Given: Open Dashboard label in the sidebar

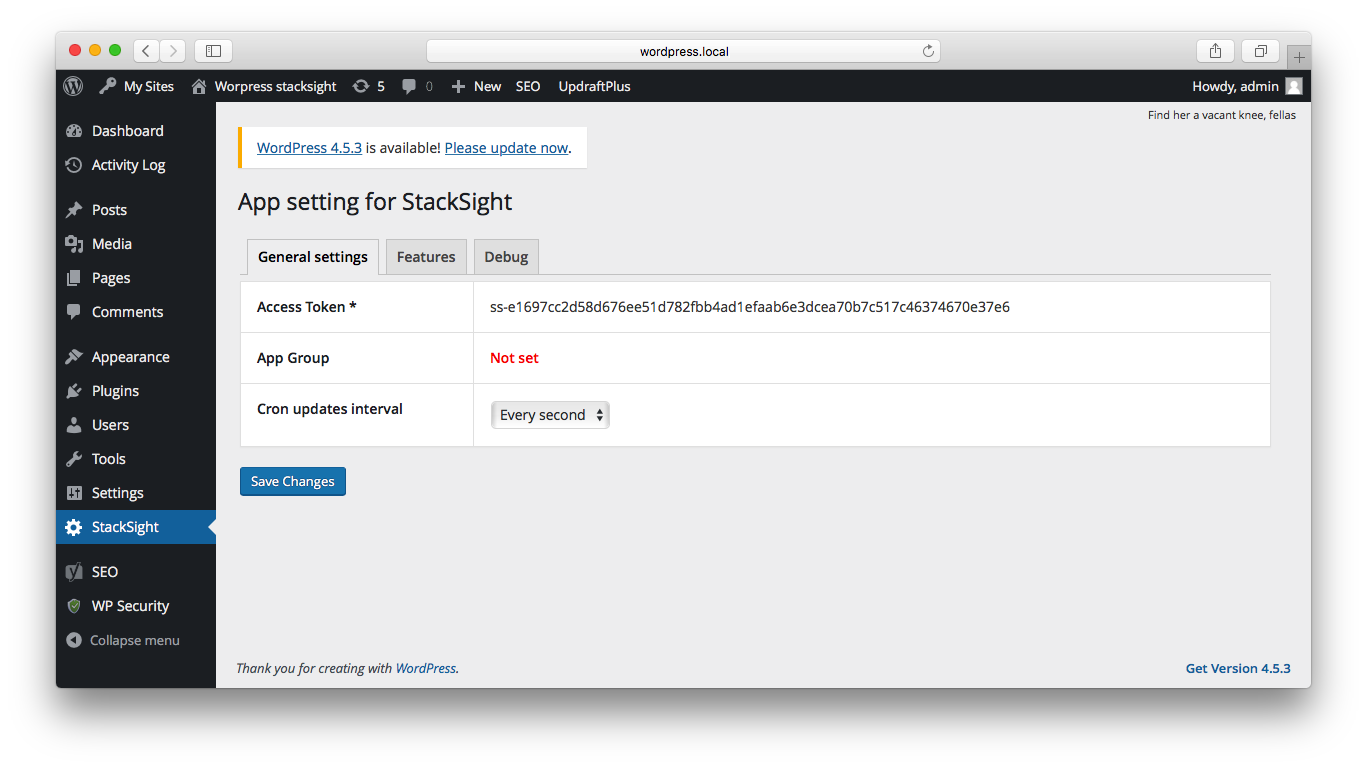Looking at the screenshot, I should [x=128, y=131].
